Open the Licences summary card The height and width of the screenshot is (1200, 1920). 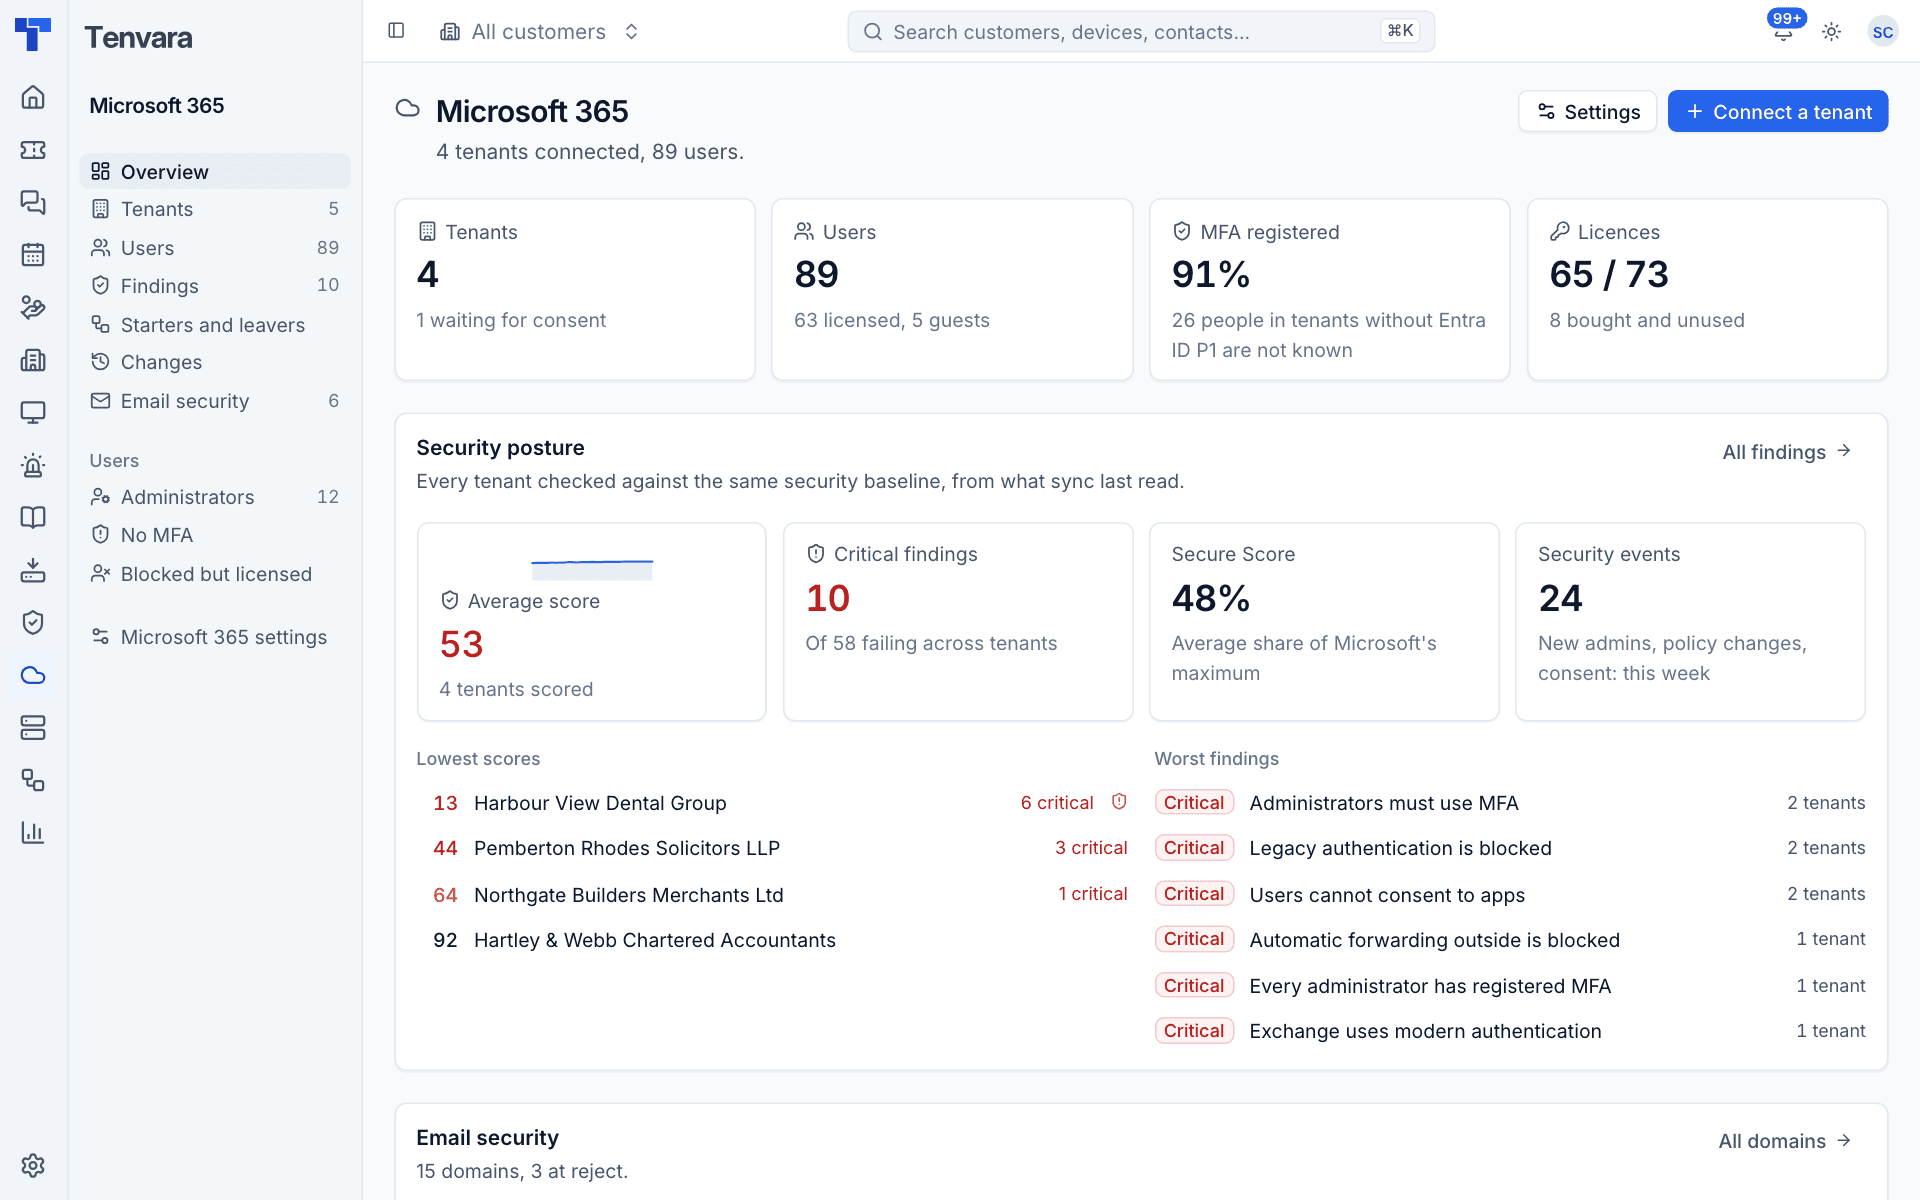tap(1707, 289)
